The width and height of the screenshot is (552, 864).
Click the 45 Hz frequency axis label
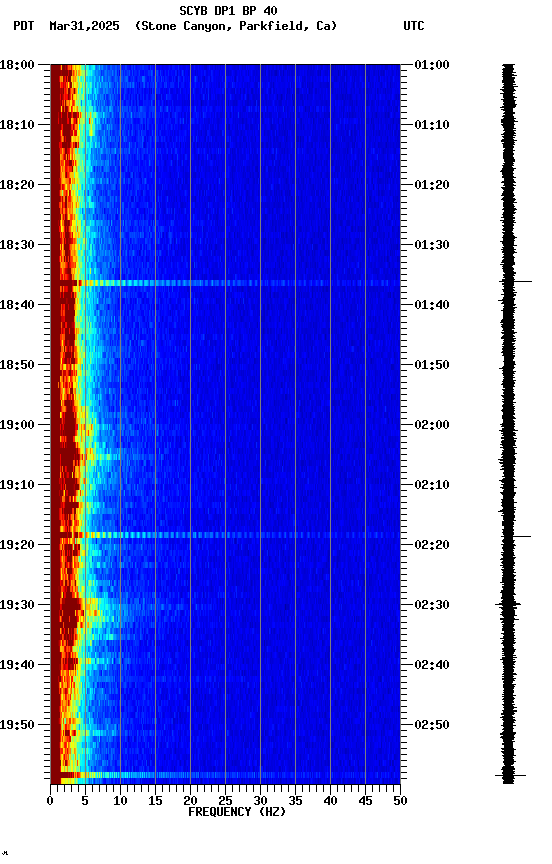point(365,801)
